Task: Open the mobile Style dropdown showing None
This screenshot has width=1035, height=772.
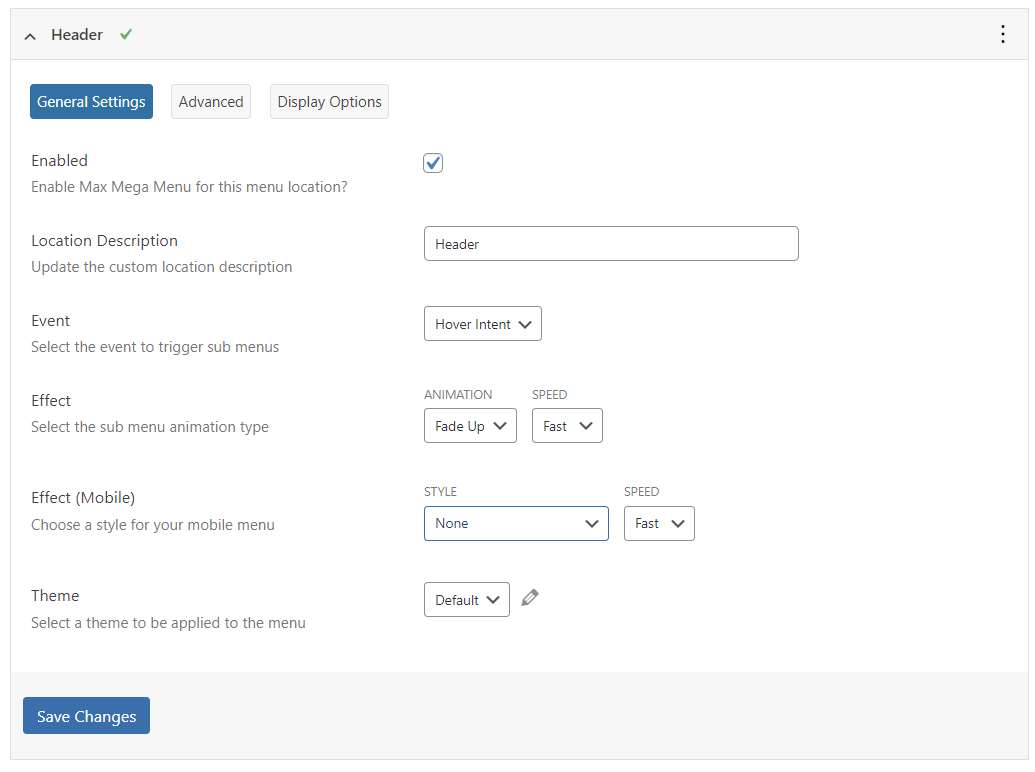Action: pos(516,523)
